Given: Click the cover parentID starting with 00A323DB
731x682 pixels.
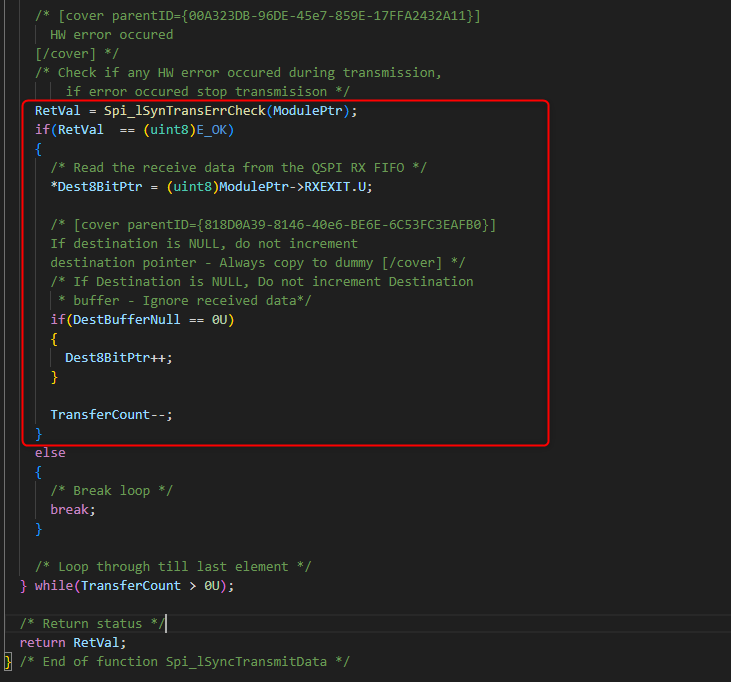Looking at the screenshot, I should coord(258,15).
